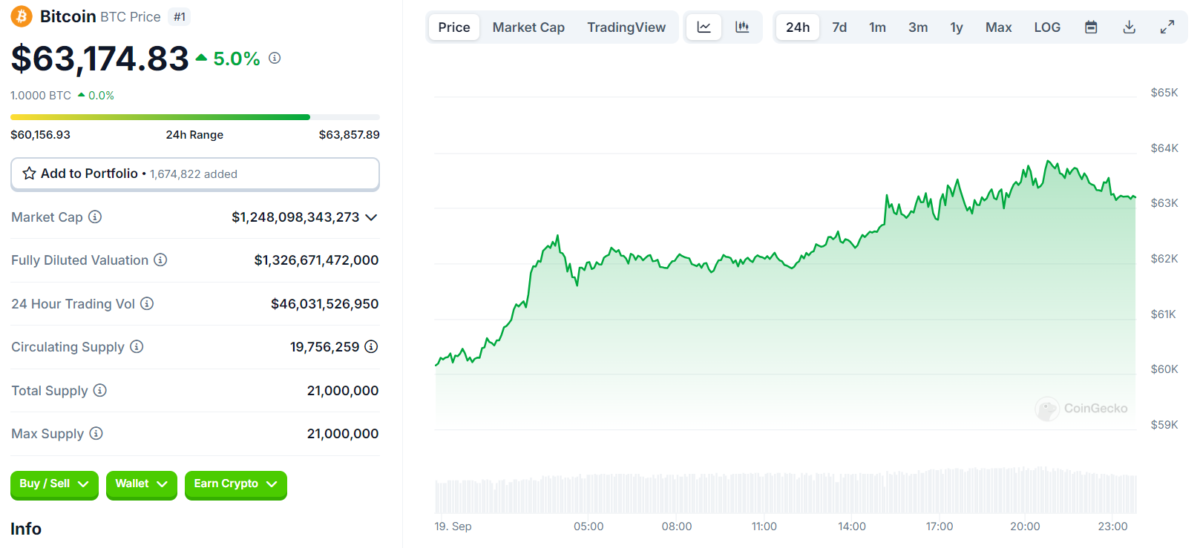This screenshot has height=548, width=1200.
Task: Switch to line chart view icon
Action: [704, 27]
